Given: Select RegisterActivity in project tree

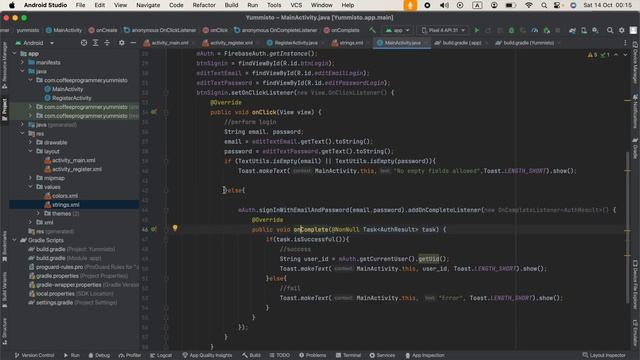Looking at the screenshot, I should coord(71,98).
